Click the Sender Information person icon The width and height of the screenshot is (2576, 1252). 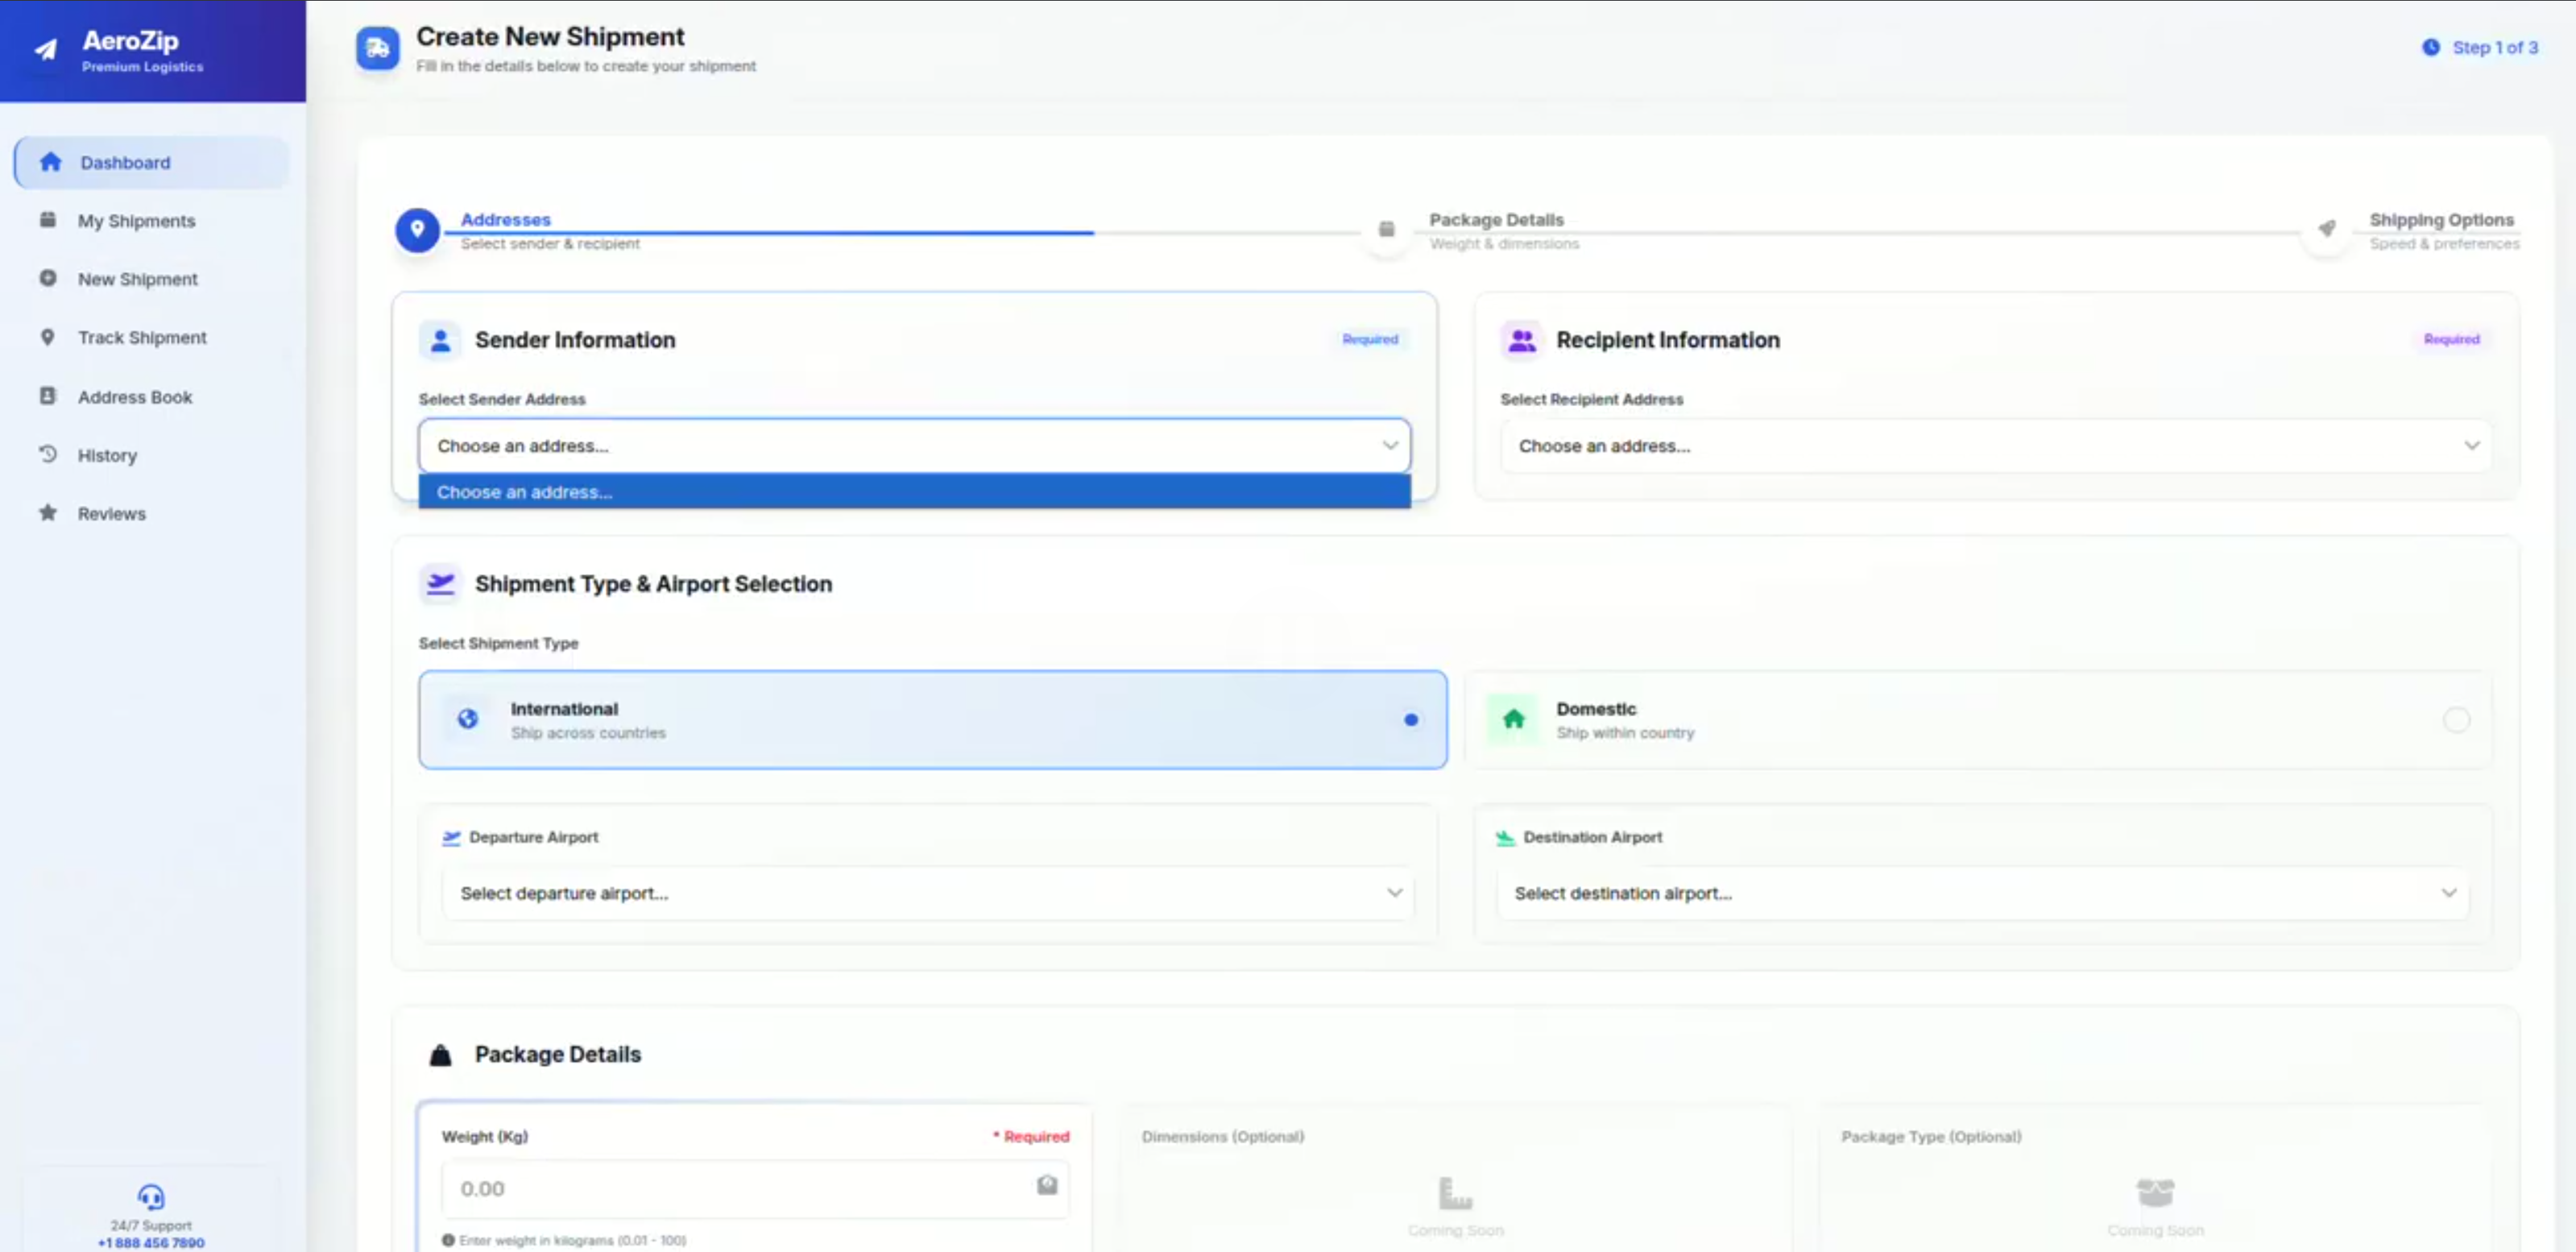440,340
